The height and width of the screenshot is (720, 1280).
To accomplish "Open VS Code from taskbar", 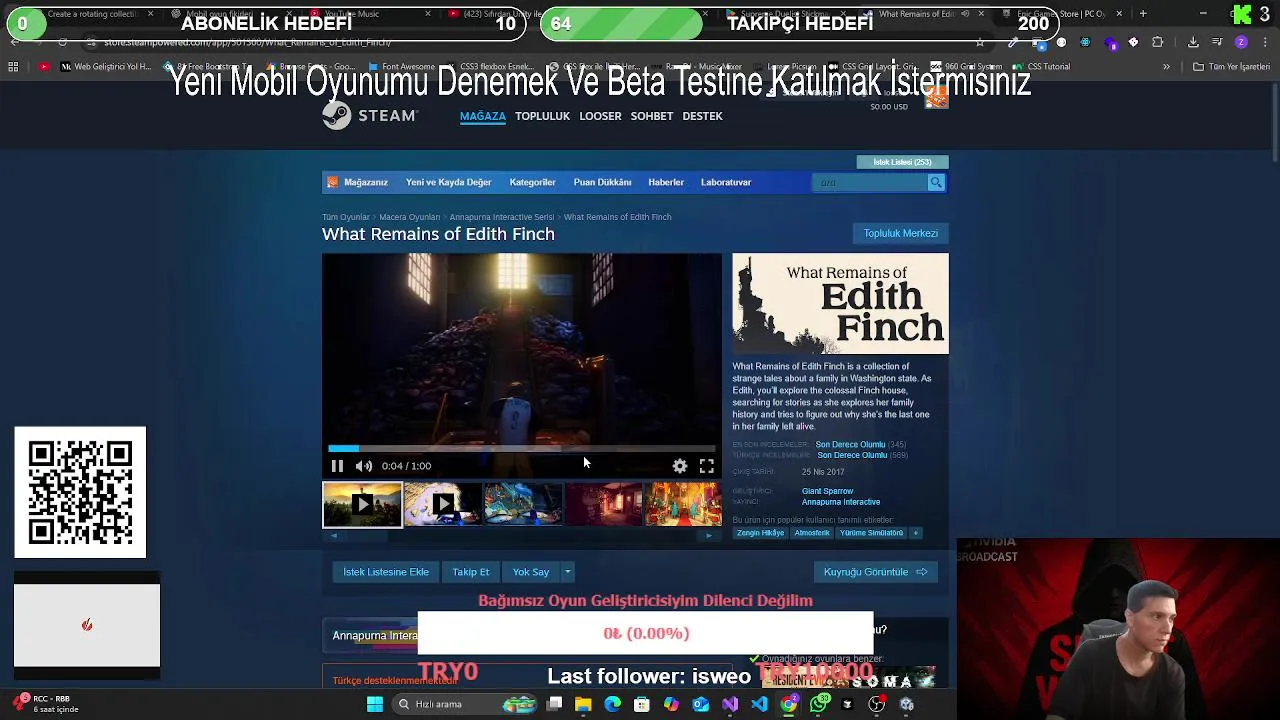I will pyautogui.click(x=760, y=704).
